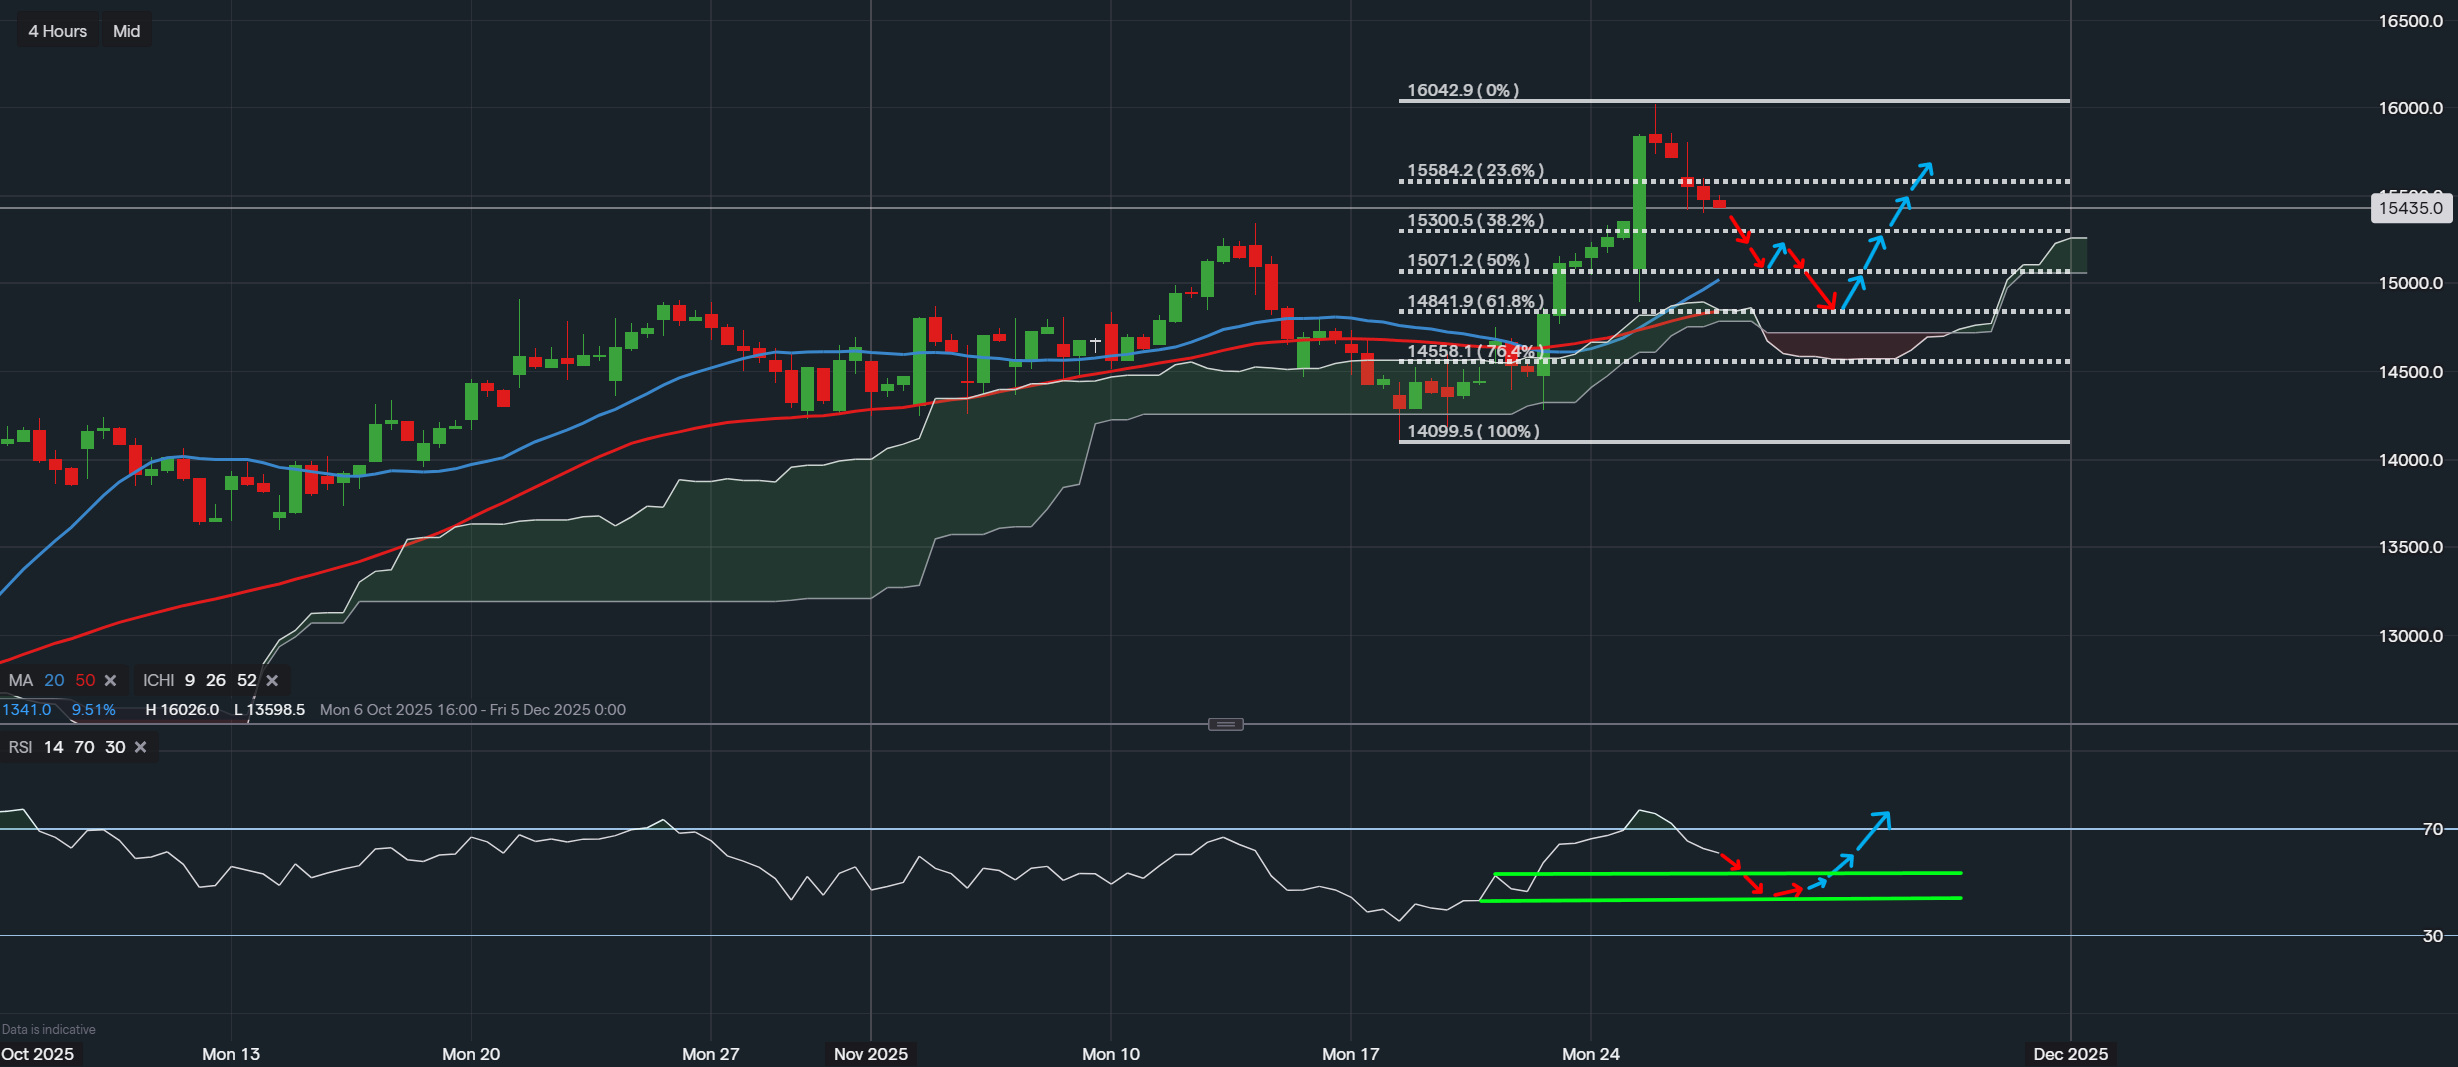Click the RSI 70 level axis label
2458x1067 pixels.
[x=2432, y=829]
